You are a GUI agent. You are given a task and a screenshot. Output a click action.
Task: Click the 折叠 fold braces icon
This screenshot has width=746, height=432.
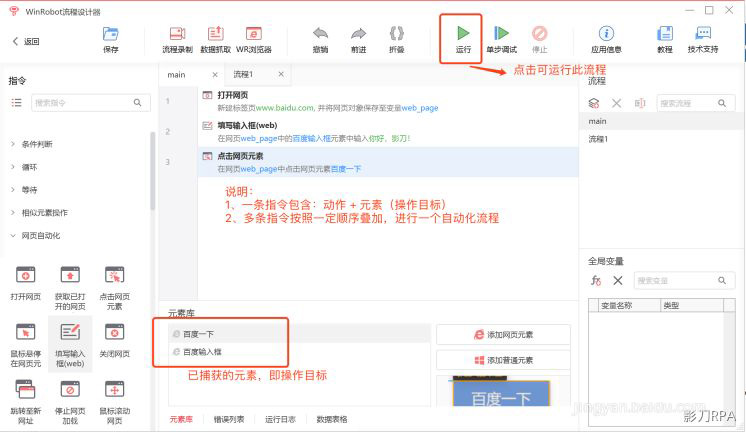(x=396, y=34)
